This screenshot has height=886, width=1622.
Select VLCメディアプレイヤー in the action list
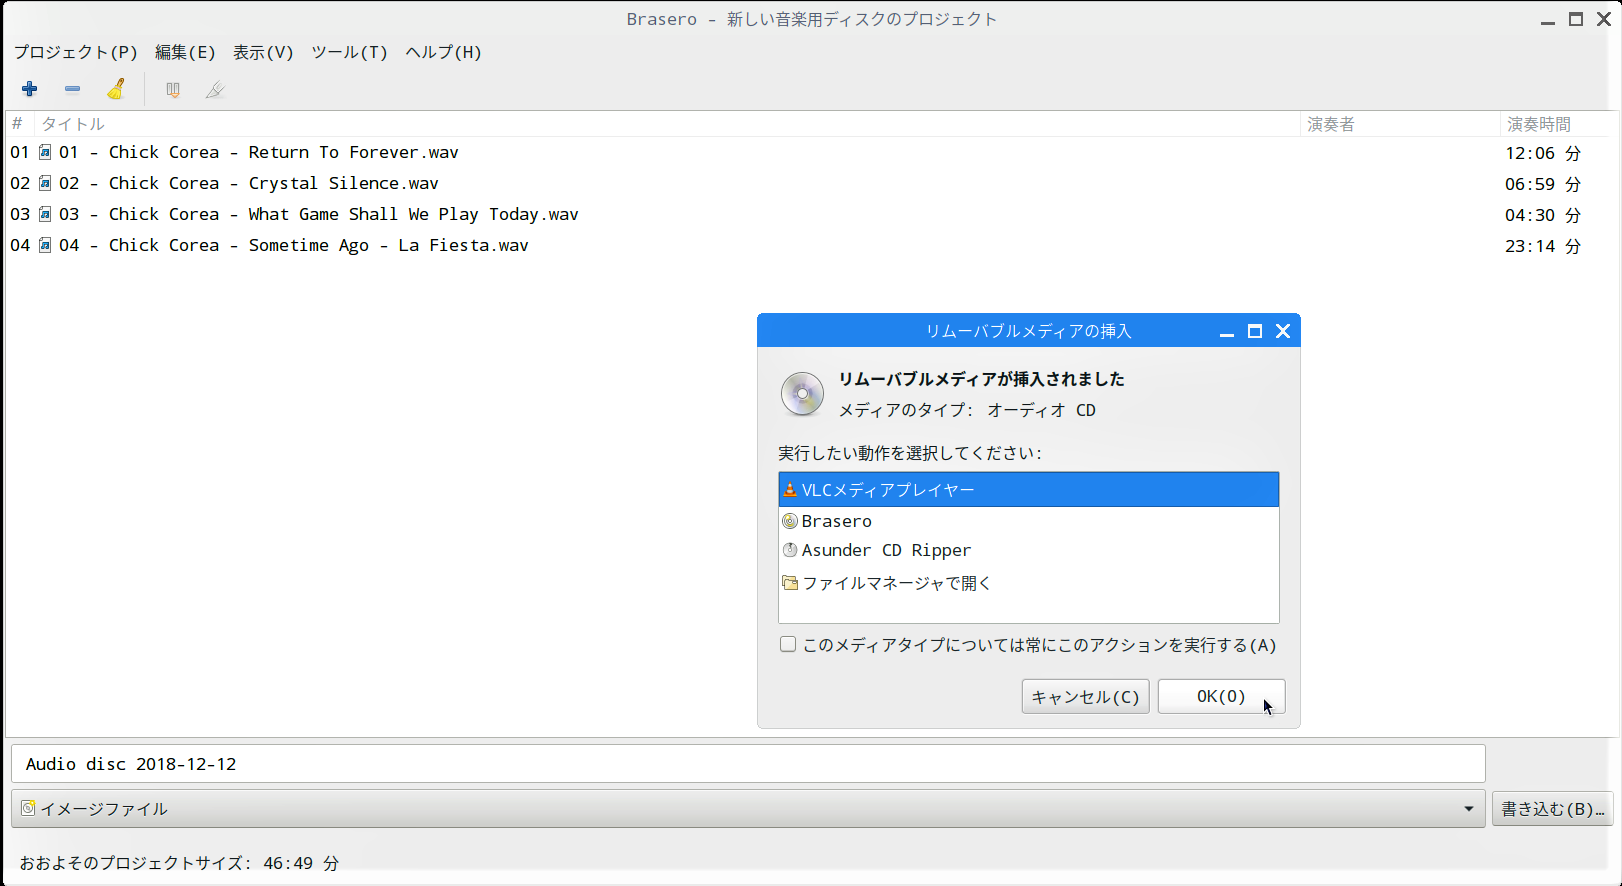1029,489
